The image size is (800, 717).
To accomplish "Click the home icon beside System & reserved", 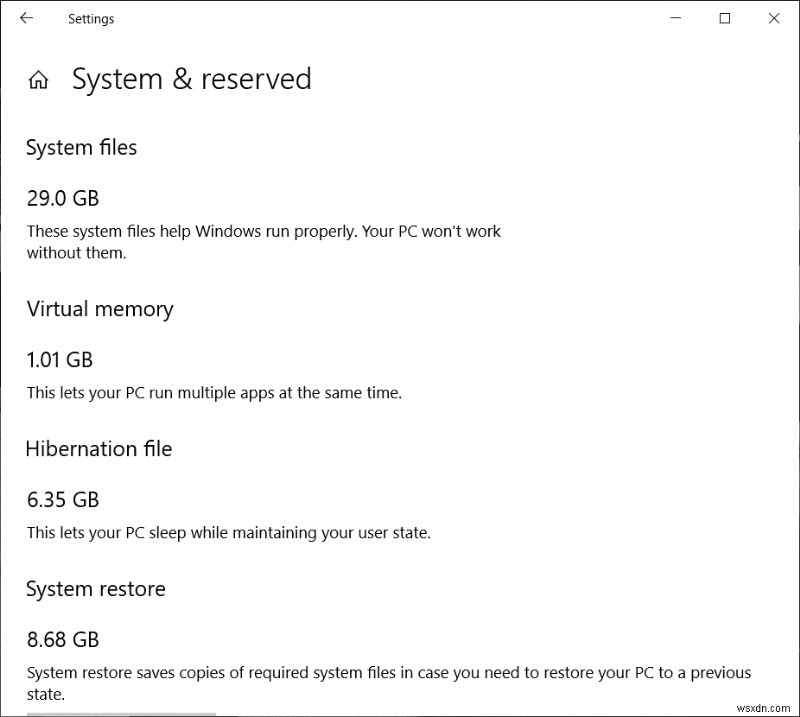I will [x=38, y=79].
